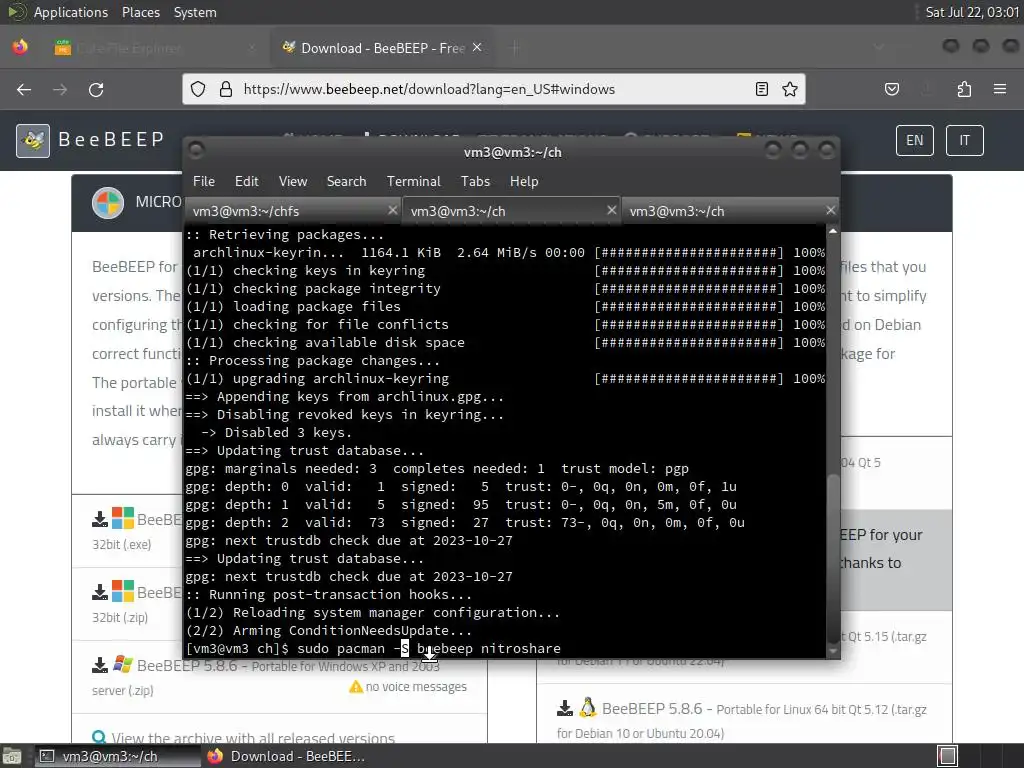Click the terminal window menu button
Image resolution: width=1024 pixels, height=768 pixels.
(196, 151)
